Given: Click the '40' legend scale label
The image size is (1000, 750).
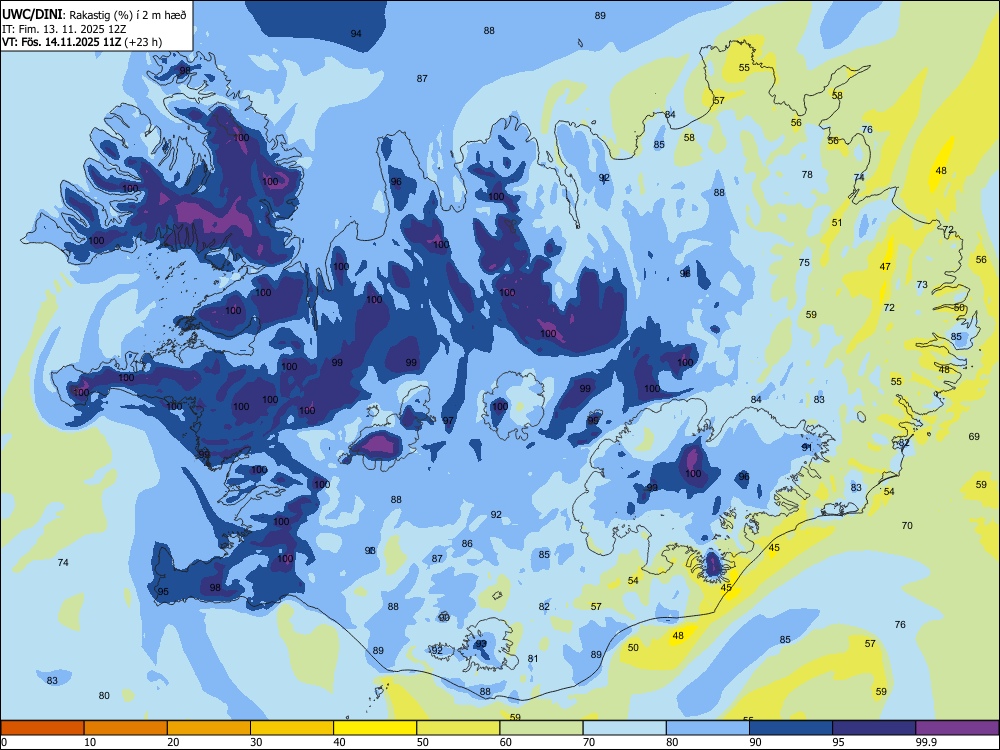Looking at the screenshot, I should (339, 742).
